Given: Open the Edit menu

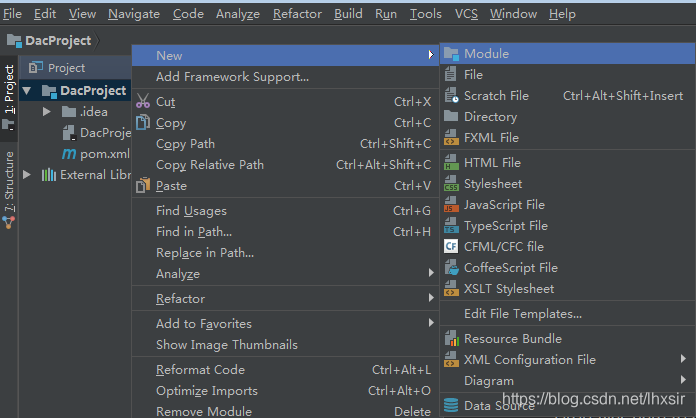Looking at the screenshot, I should pos(45,14).
